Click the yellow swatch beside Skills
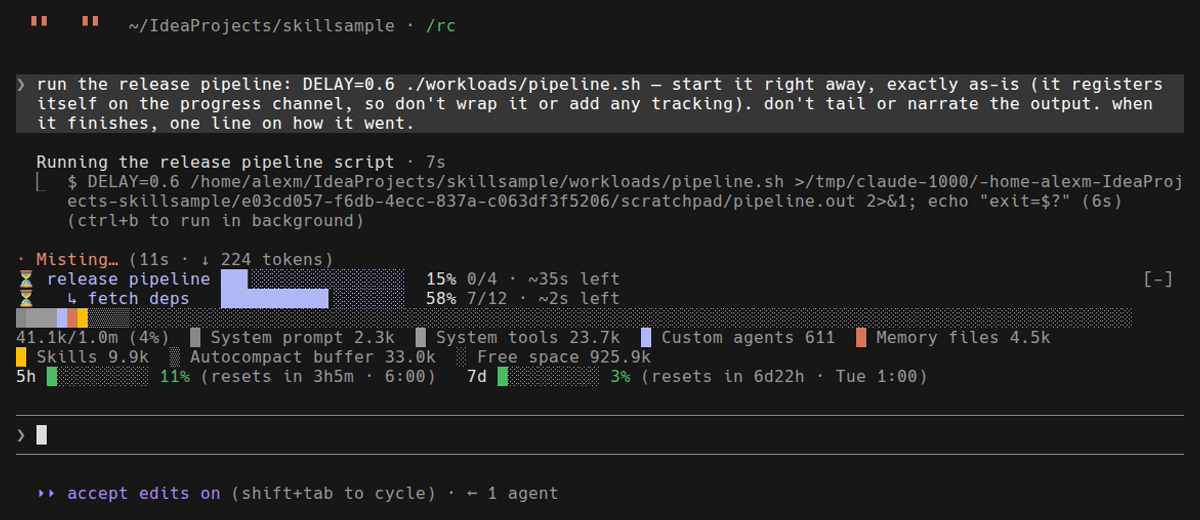This screenshot has height=520, width=1200. pyautogui.click(x=21, y=357)
